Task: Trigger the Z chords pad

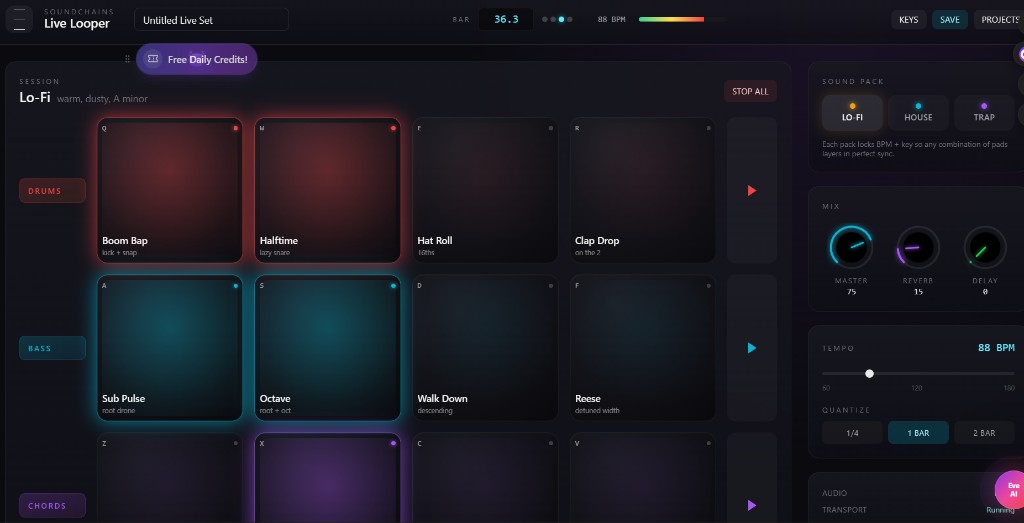Action: tap(170, 479)
